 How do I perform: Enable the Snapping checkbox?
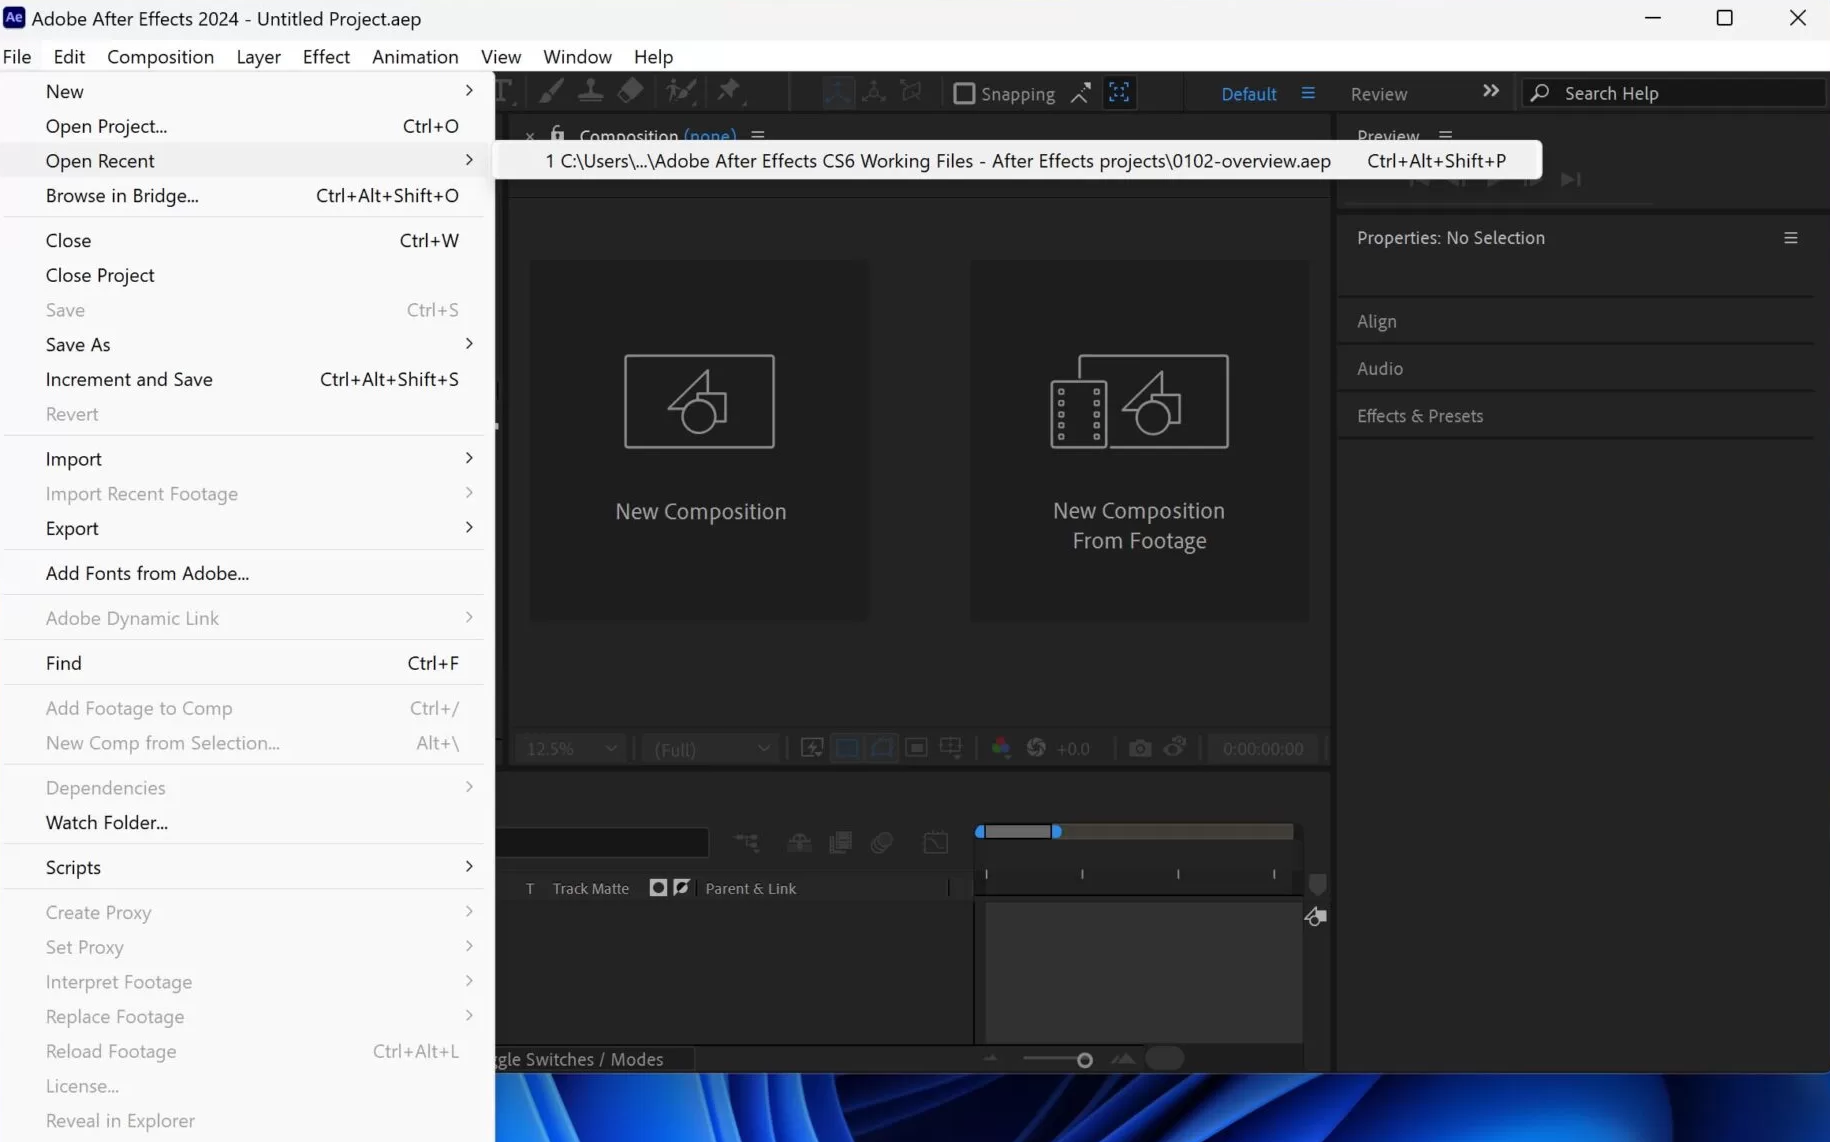(x=964, y=93)
